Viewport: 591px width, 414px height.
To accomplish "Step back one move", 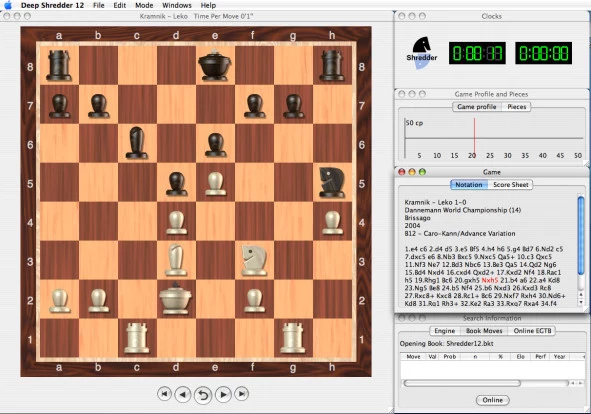I will (183, 394).
